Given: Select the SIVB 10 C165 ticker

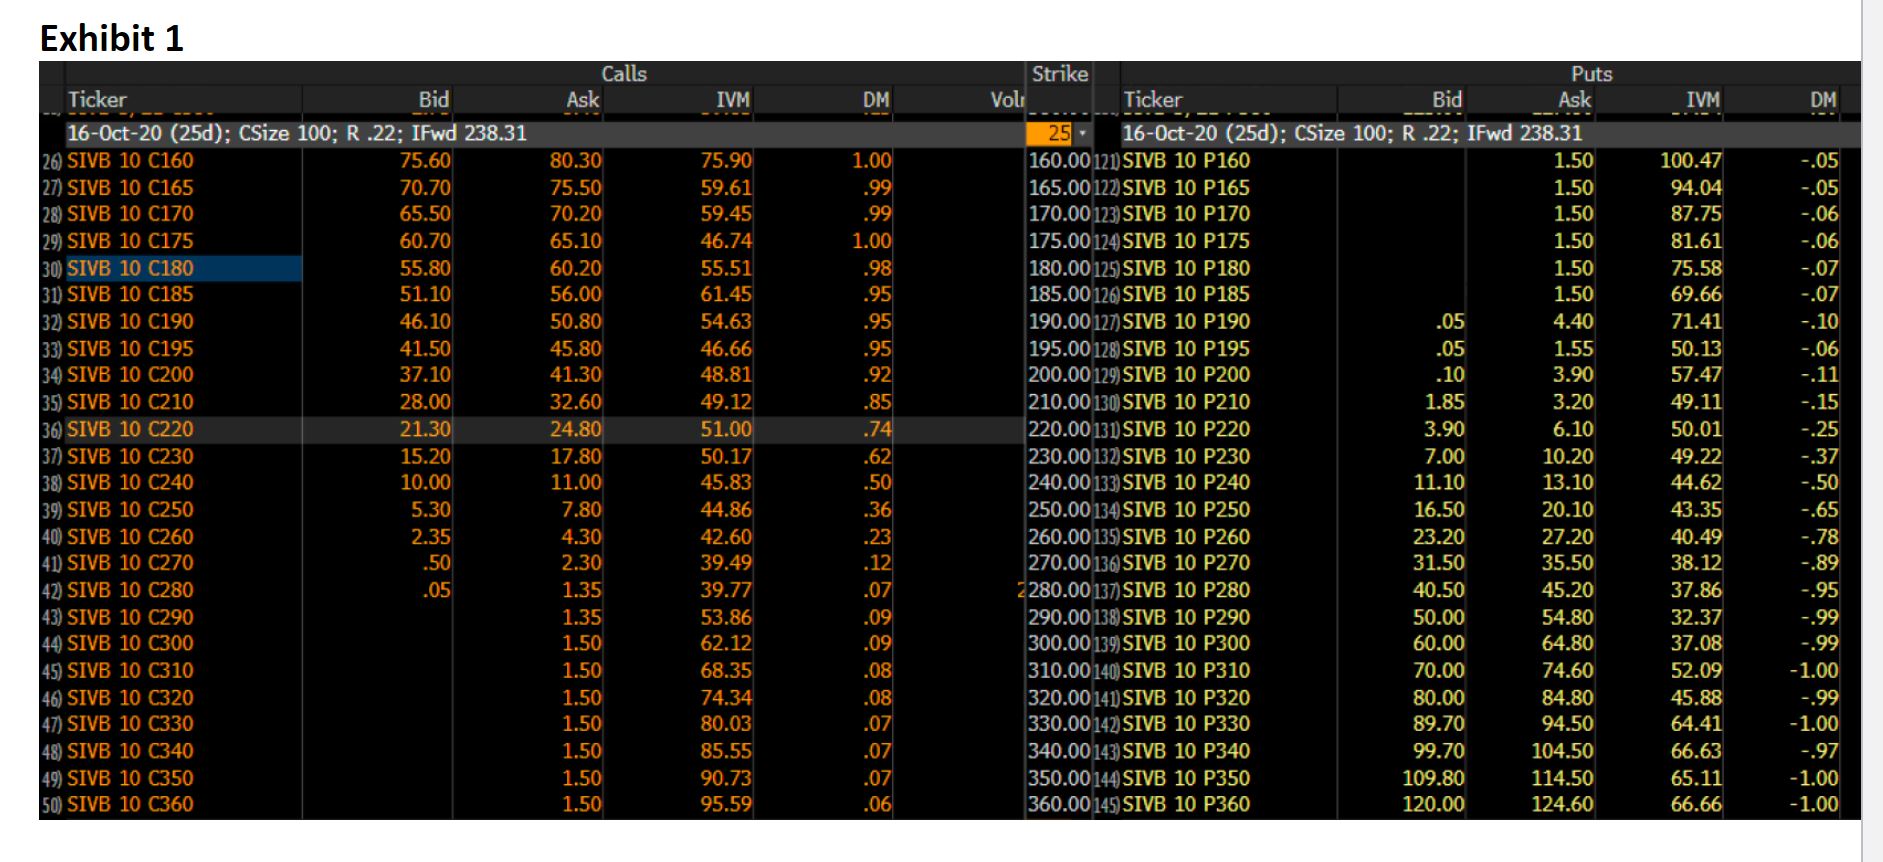Looking at the screenshot, I should (130, 188).
